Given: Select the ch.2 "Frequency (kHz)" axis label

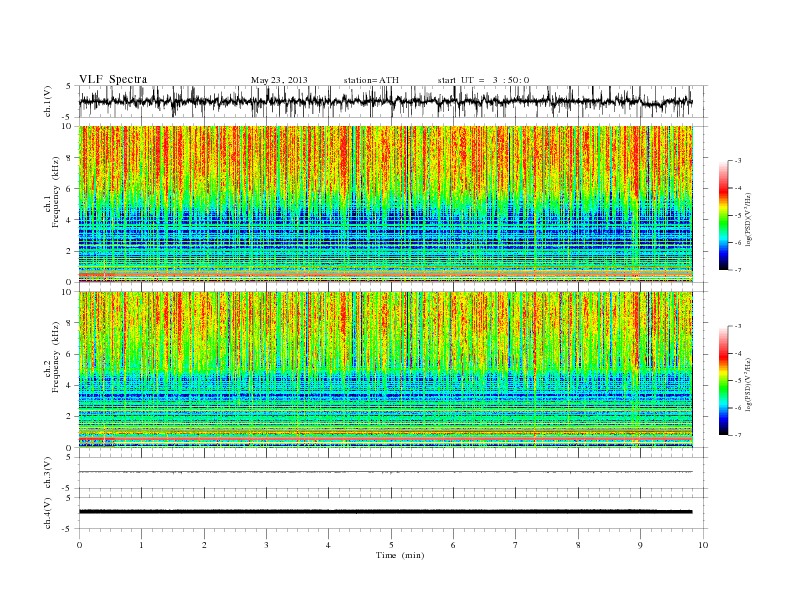Looking at the screenshot, I should click(55, 356).
